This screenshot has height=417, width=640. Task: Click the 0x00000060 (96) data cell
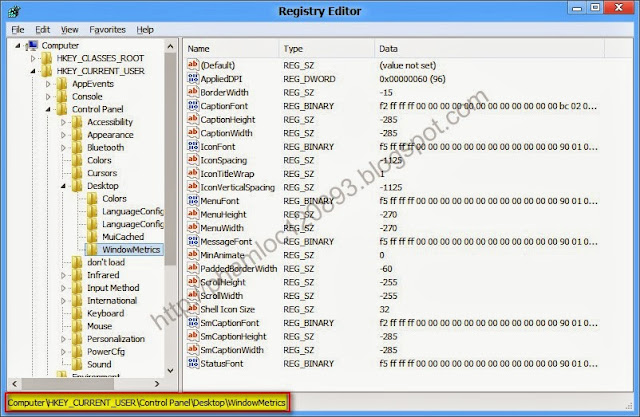tap(412, 79)
